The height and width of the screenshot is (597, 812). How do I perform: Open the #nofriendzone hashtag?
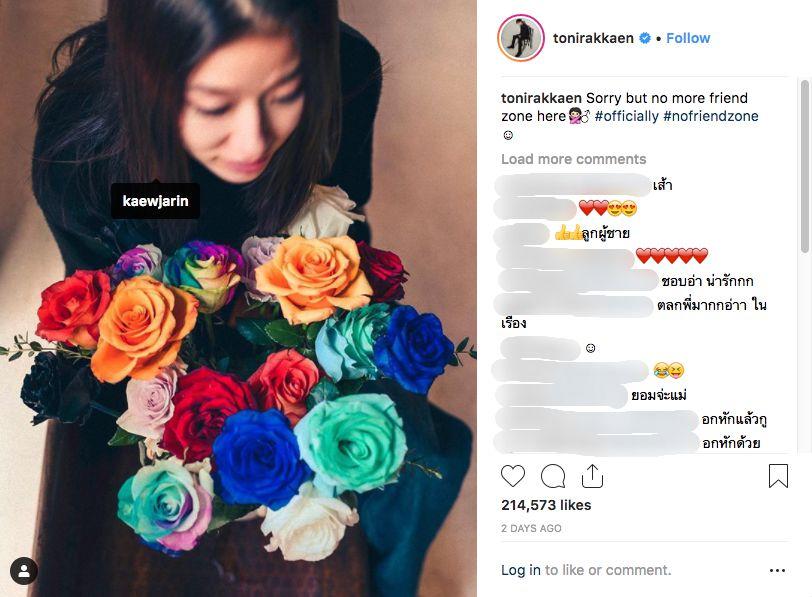710,116
